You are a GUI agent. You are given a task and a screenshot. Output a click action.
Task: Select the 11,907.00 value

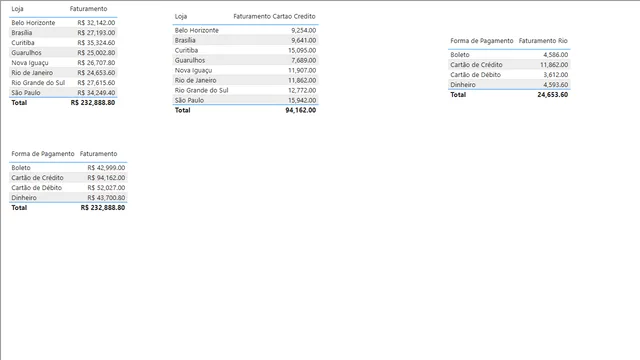coord(302,71)
